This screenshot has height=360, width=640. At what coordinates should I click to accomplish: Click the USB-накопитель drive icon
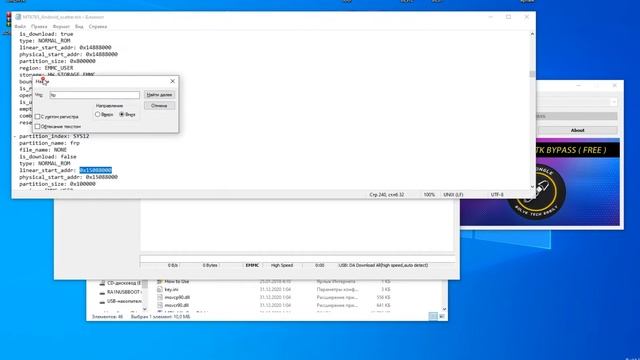[102, 302]
